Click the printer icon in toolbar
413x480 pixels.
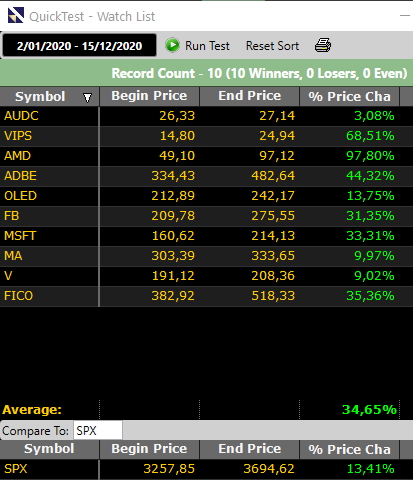323,45
